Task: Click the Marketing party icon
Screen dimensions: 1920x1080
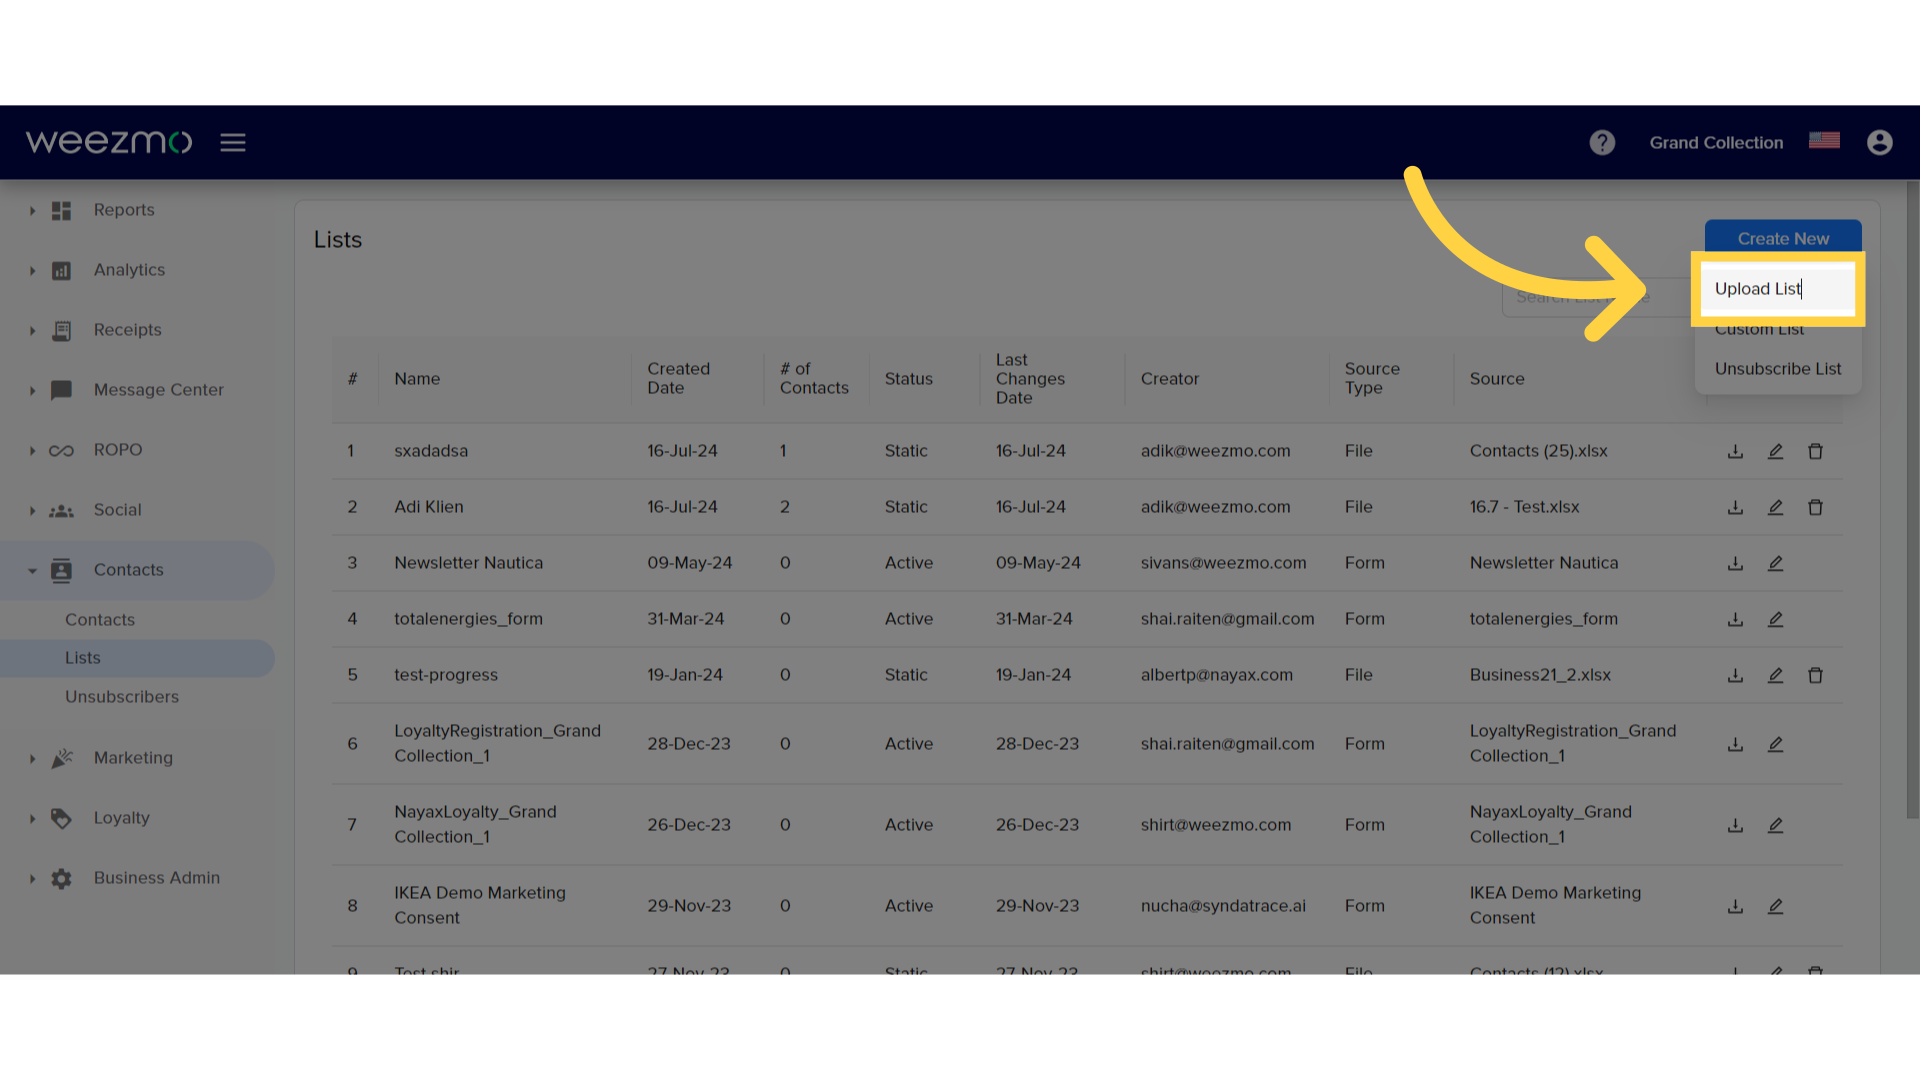Action: 61,758
